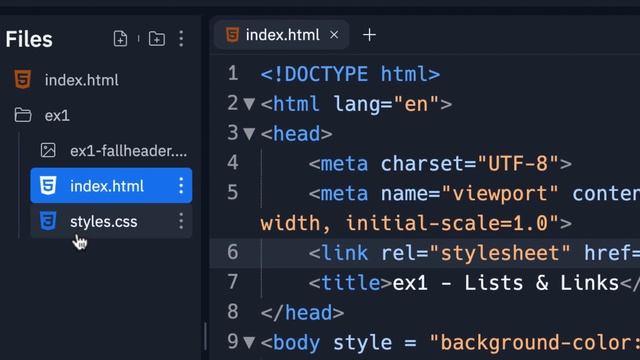Viewport: 640px width, 360px height.
Task: Open the options menu for selected index.html
Action: coord(181,186)
